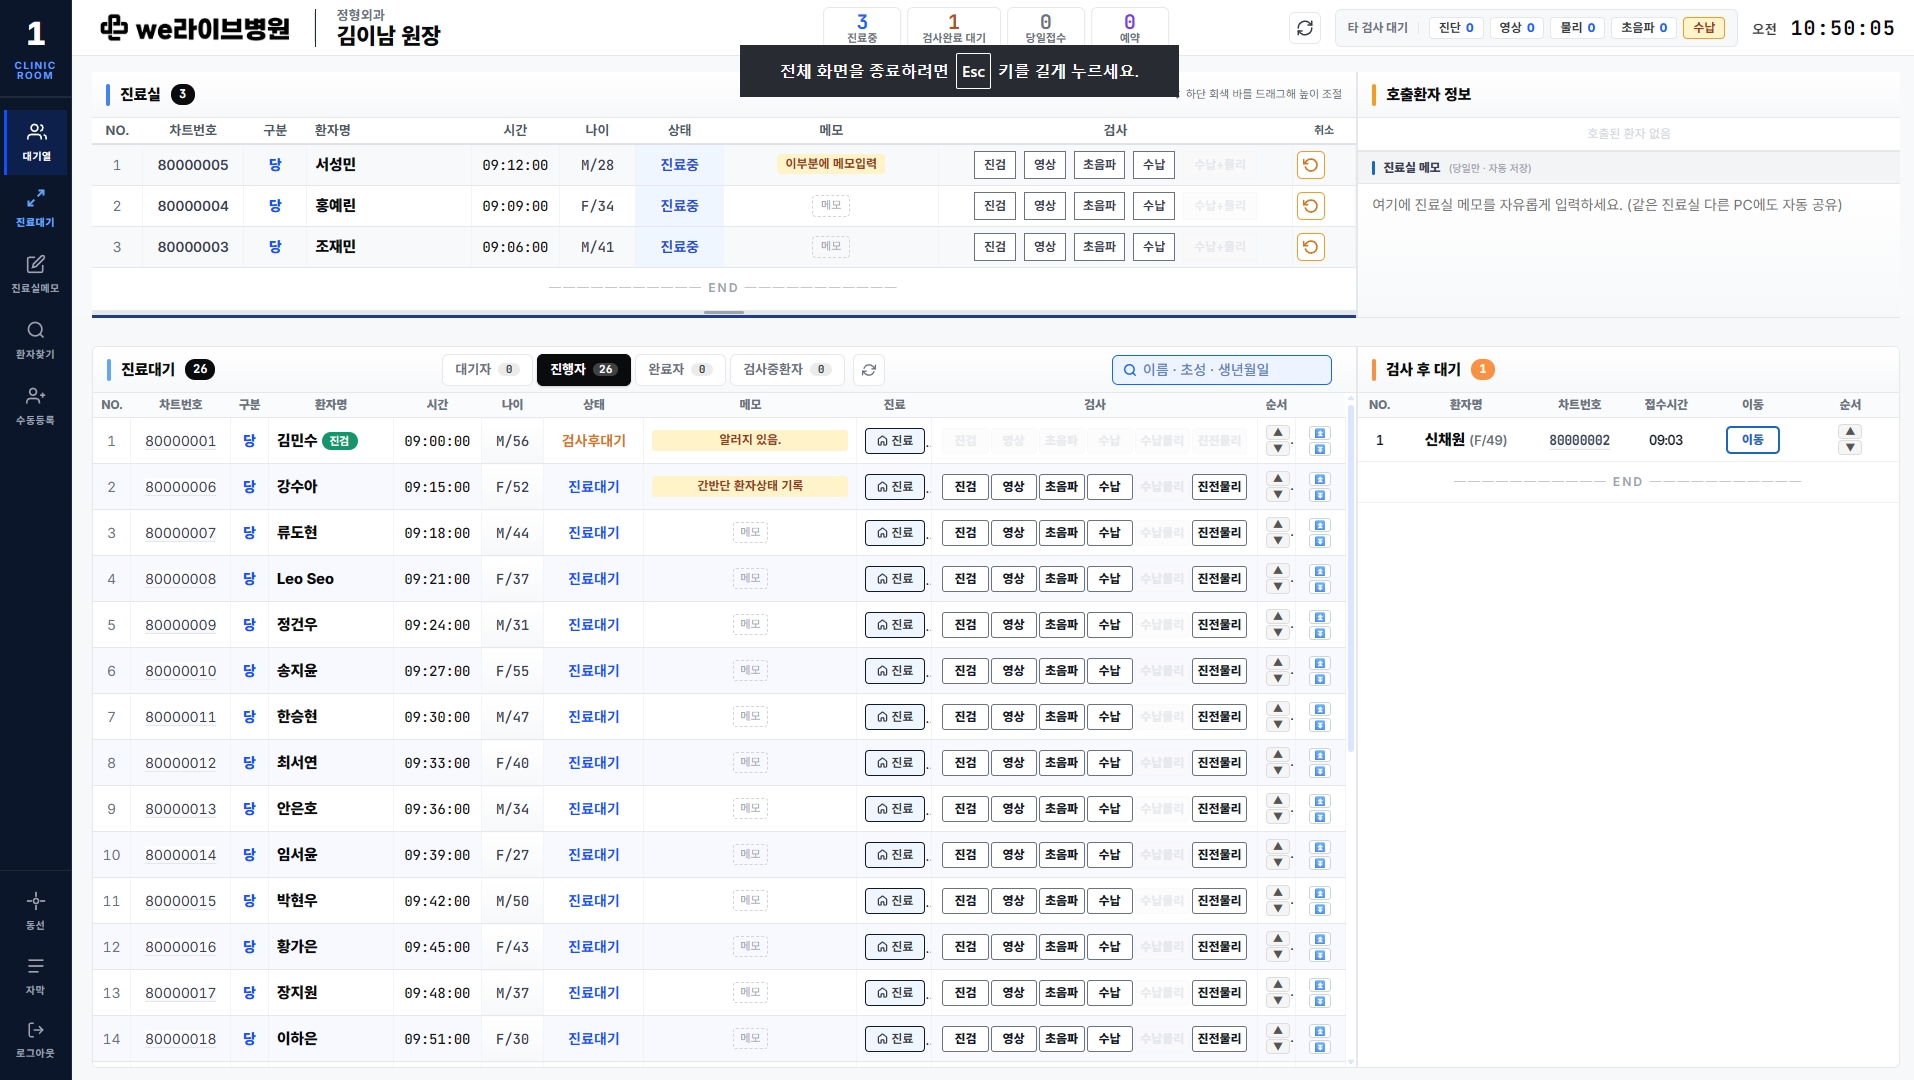Move 신채원 down in 검사 후 대기
This screenshot has height=1080, width=1914.
(x=1850, y=448)
